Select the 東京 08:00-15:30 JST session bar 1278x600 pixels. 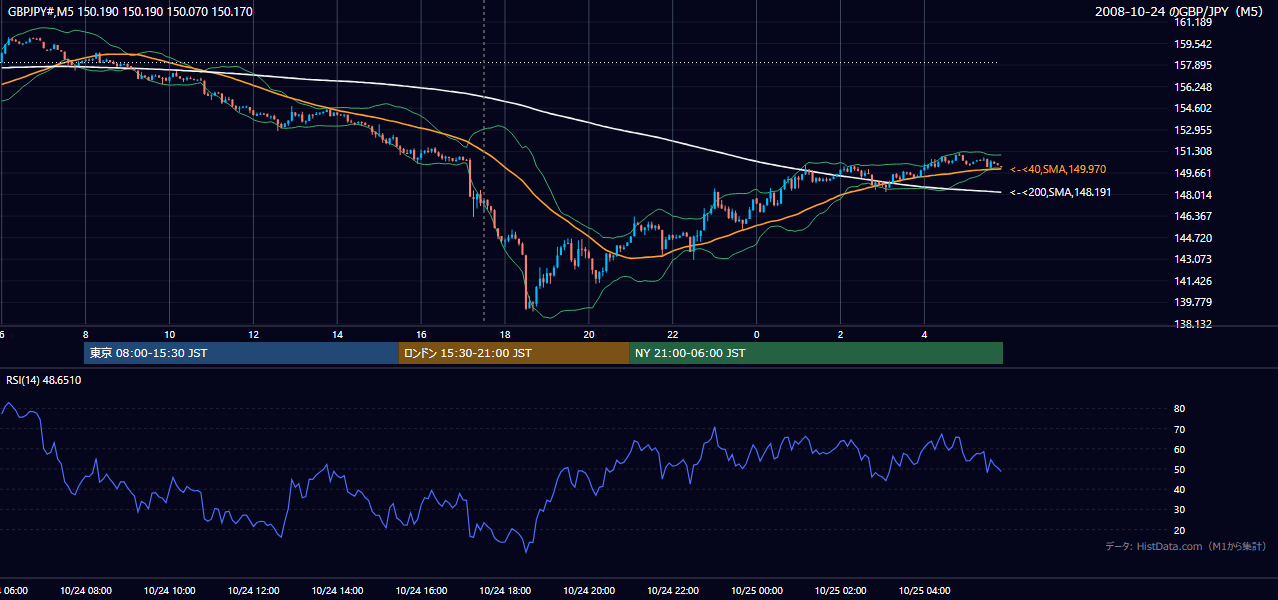(x=241, y=353)
